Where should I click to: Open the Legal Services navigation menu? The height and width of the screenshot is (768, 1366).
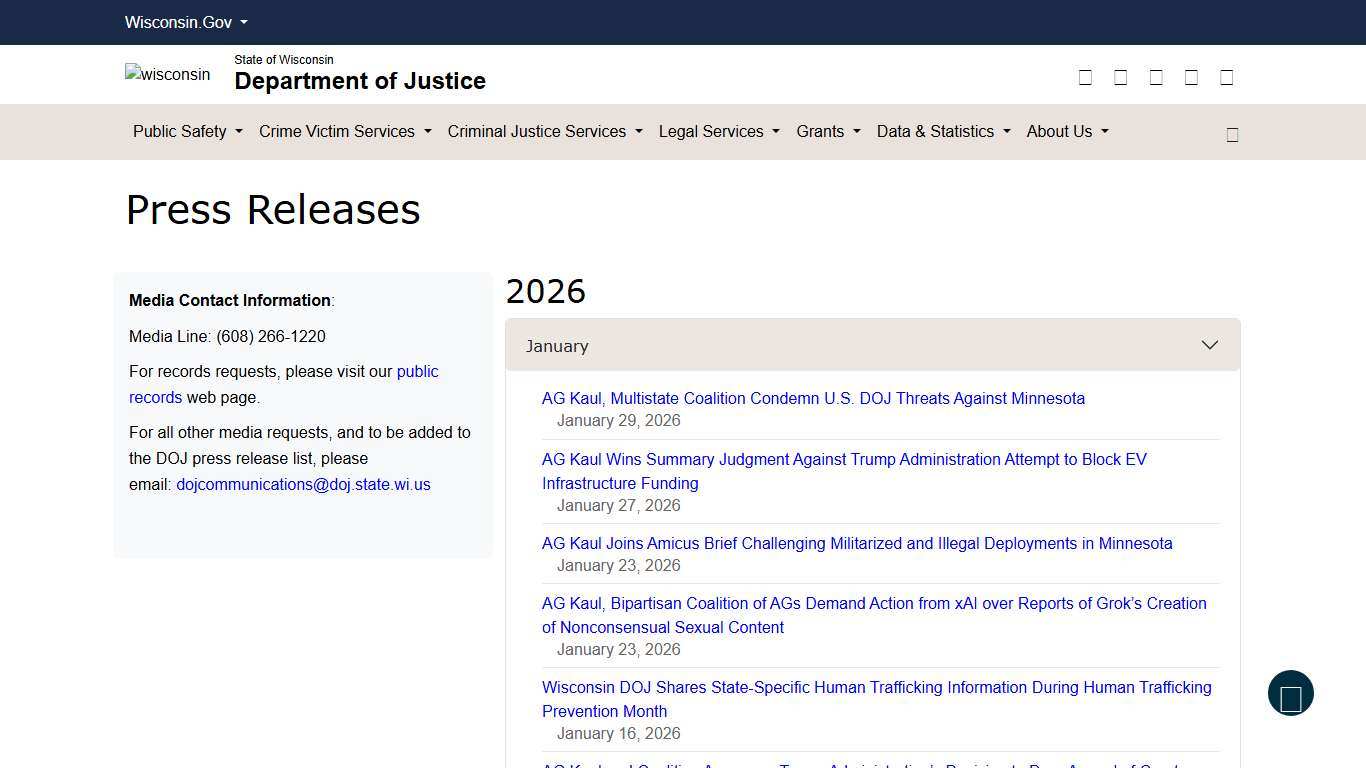coord(717,131)
